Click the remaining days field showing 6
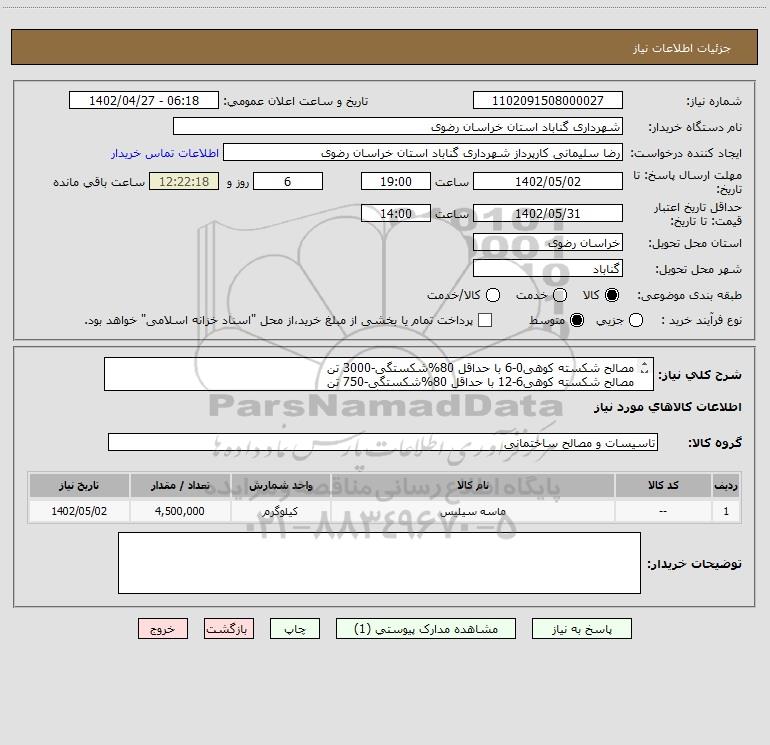The height and width of the screenshot is (745, 770). click(x=288, y=182)
